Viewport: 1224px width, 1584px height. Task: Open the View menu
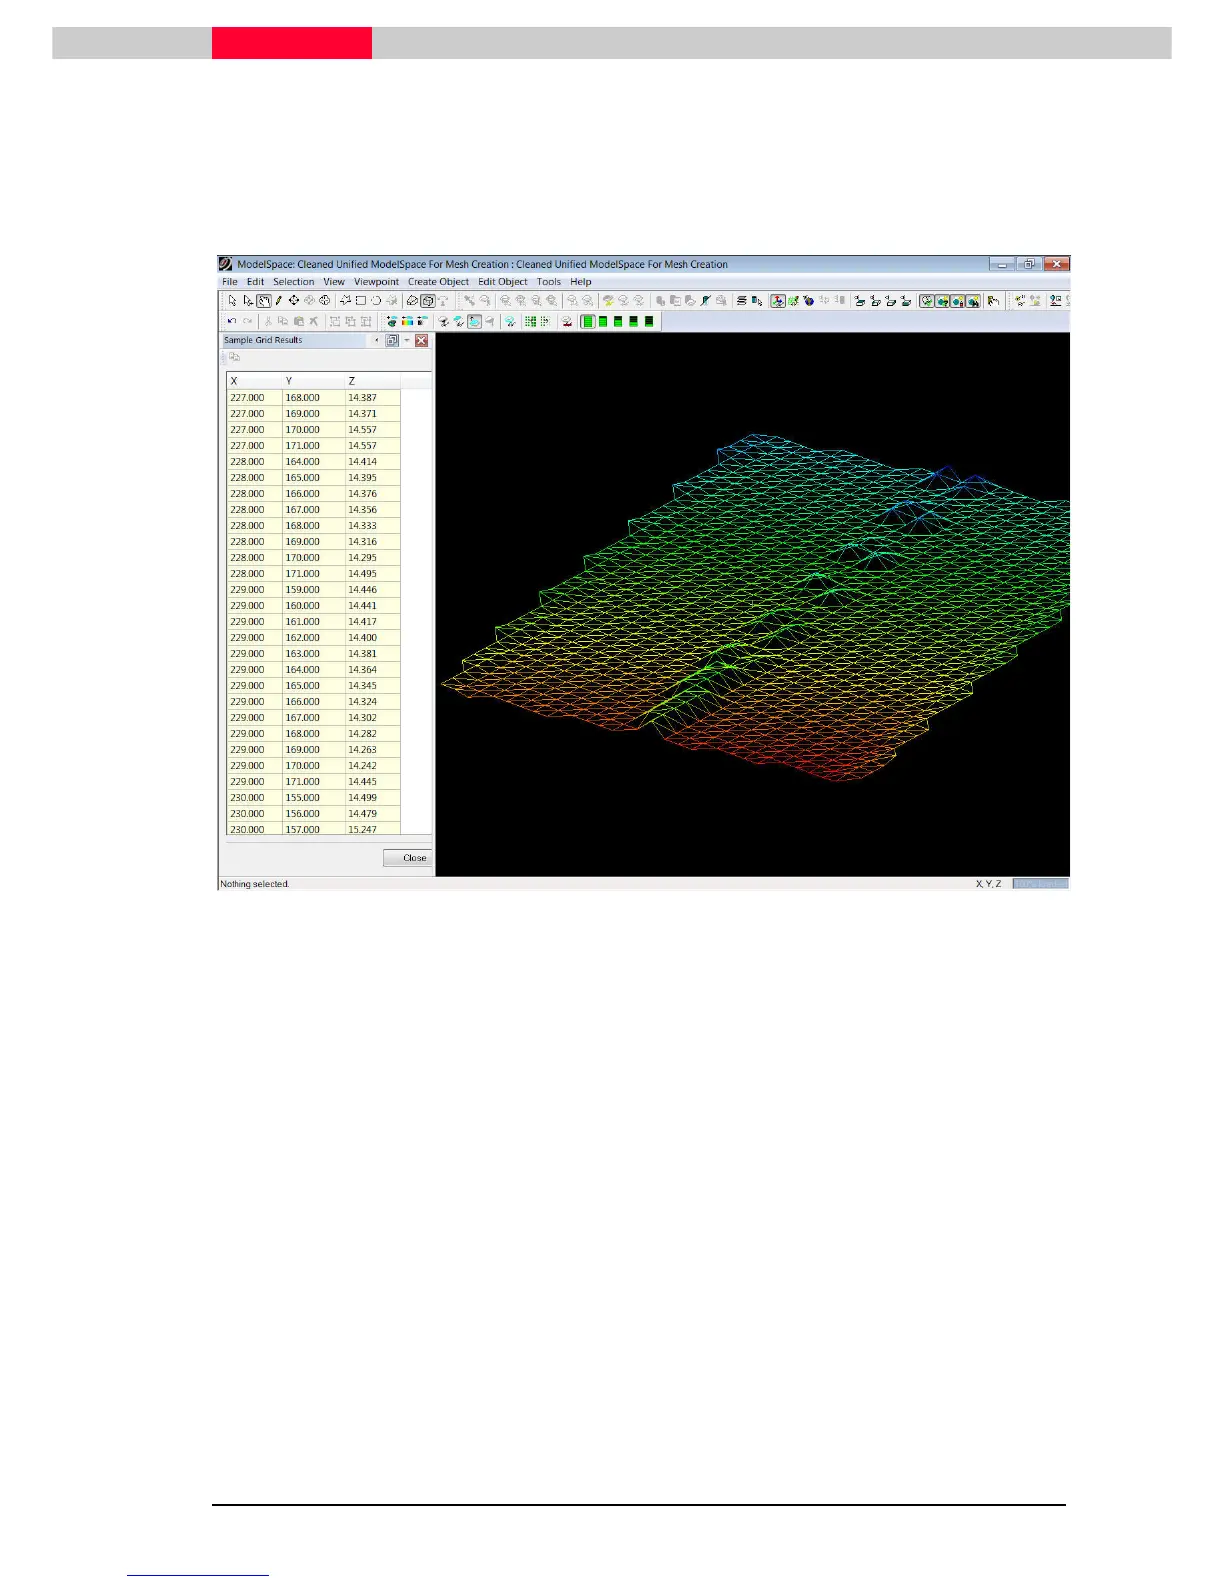pos(334,282)
